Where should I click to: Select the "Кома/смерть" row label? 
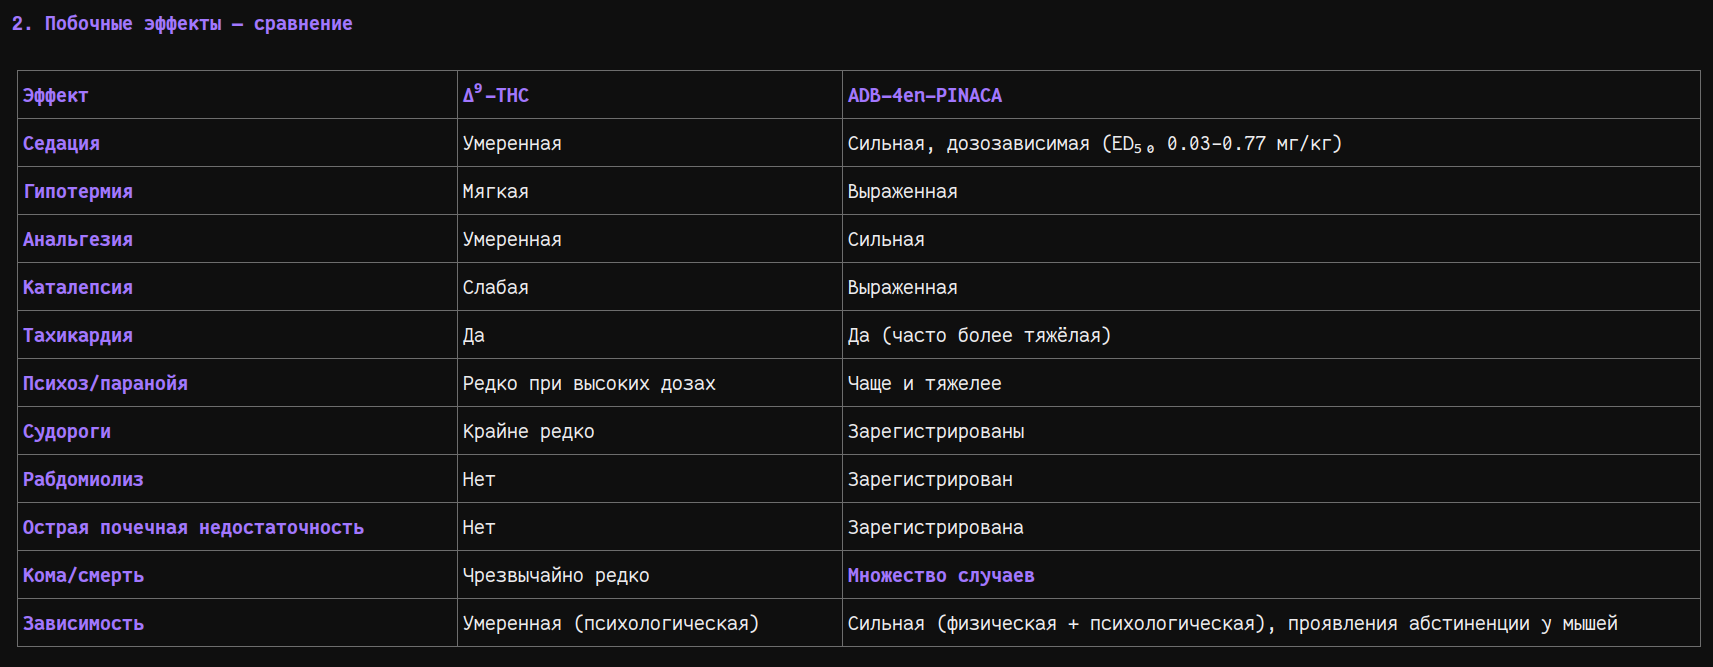[x=83, y=576]
